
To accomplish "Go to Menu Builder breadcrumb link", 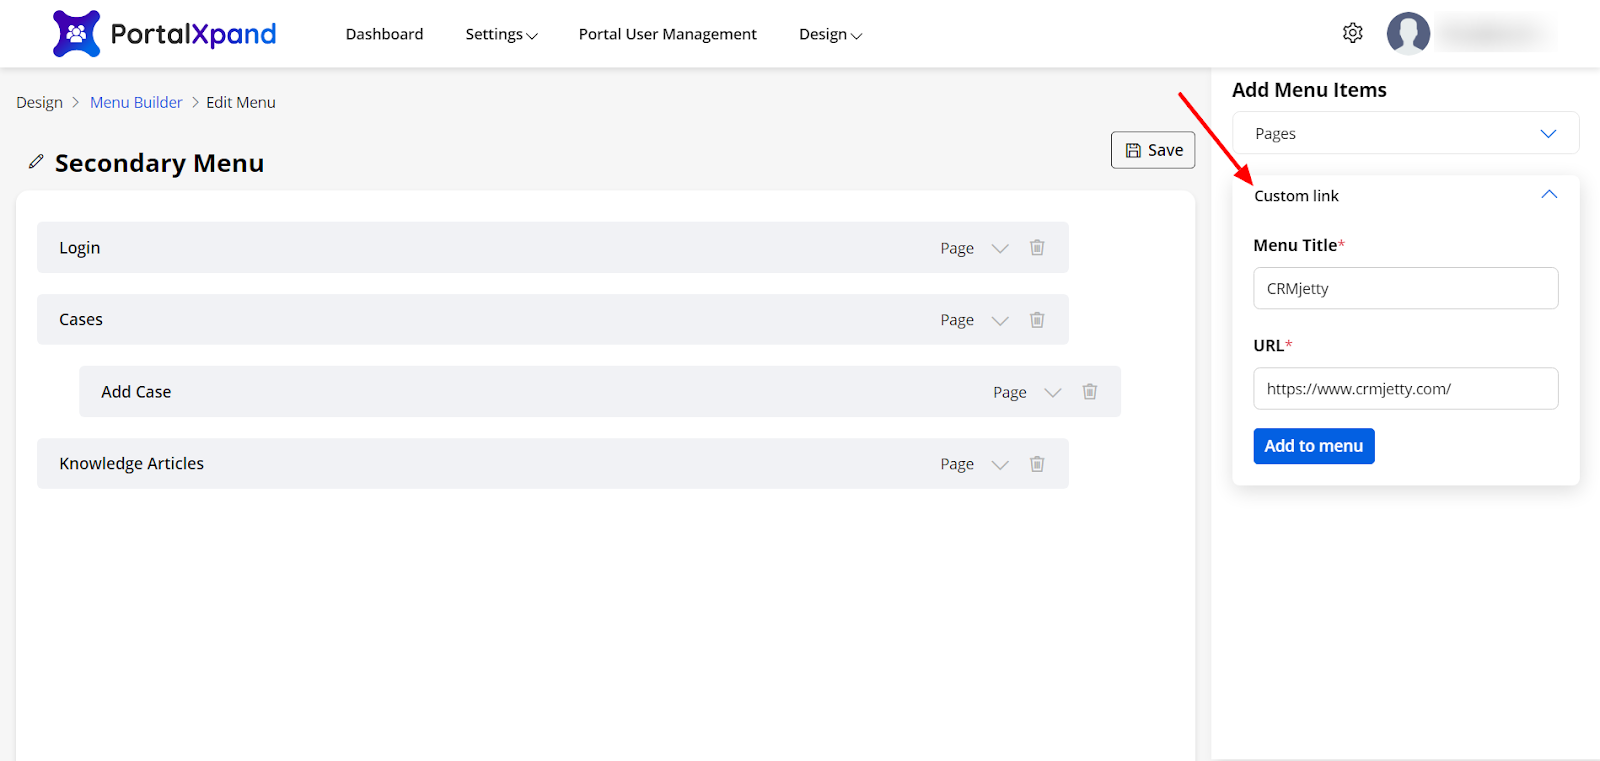I will pos(136,102).
